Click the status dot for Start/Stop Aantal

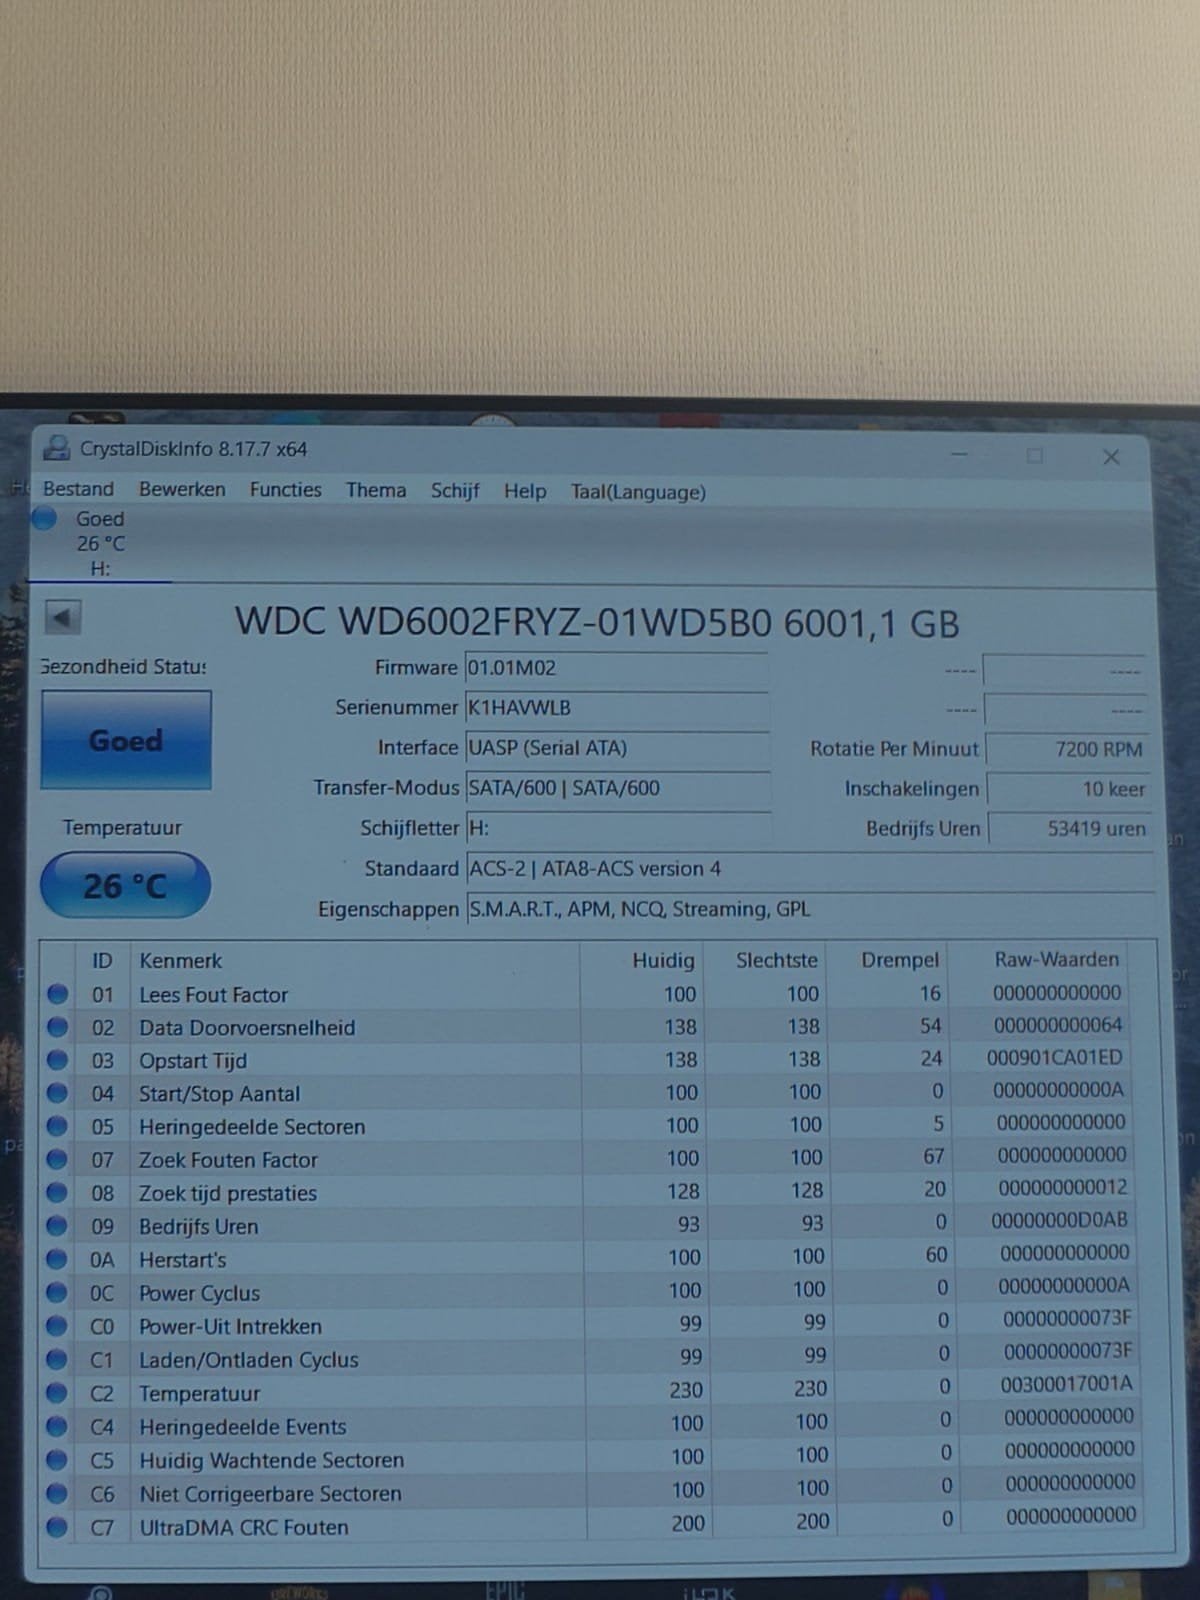tap(58, 1093)
